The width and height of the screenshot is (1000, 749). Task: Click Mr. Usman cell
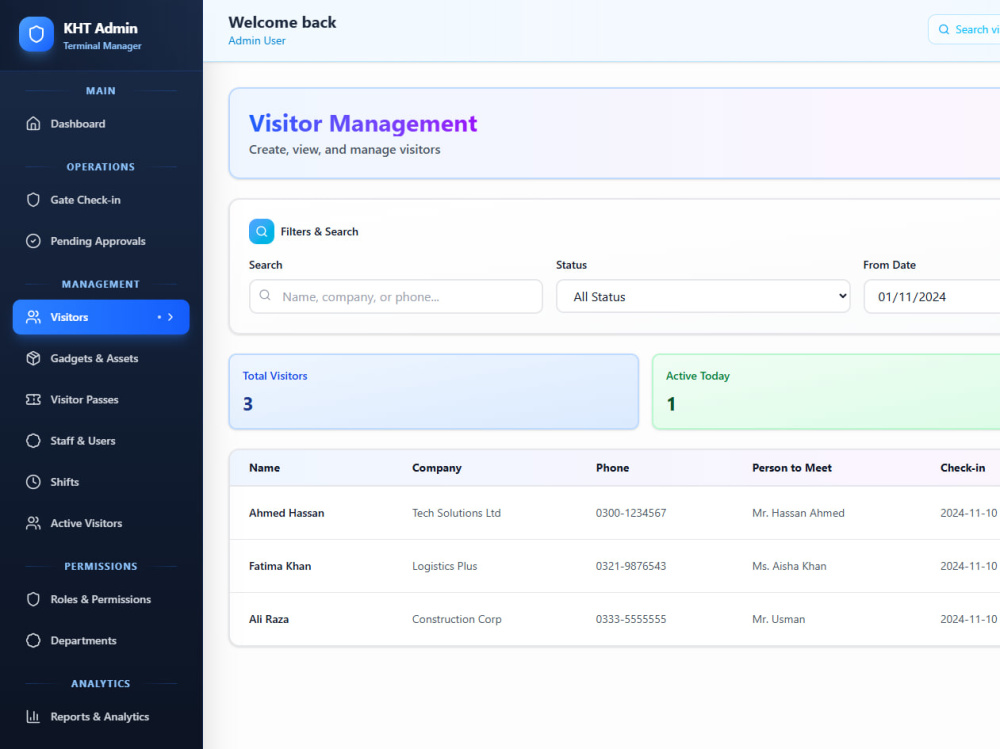pyautogui.click(x=778, y=619)
